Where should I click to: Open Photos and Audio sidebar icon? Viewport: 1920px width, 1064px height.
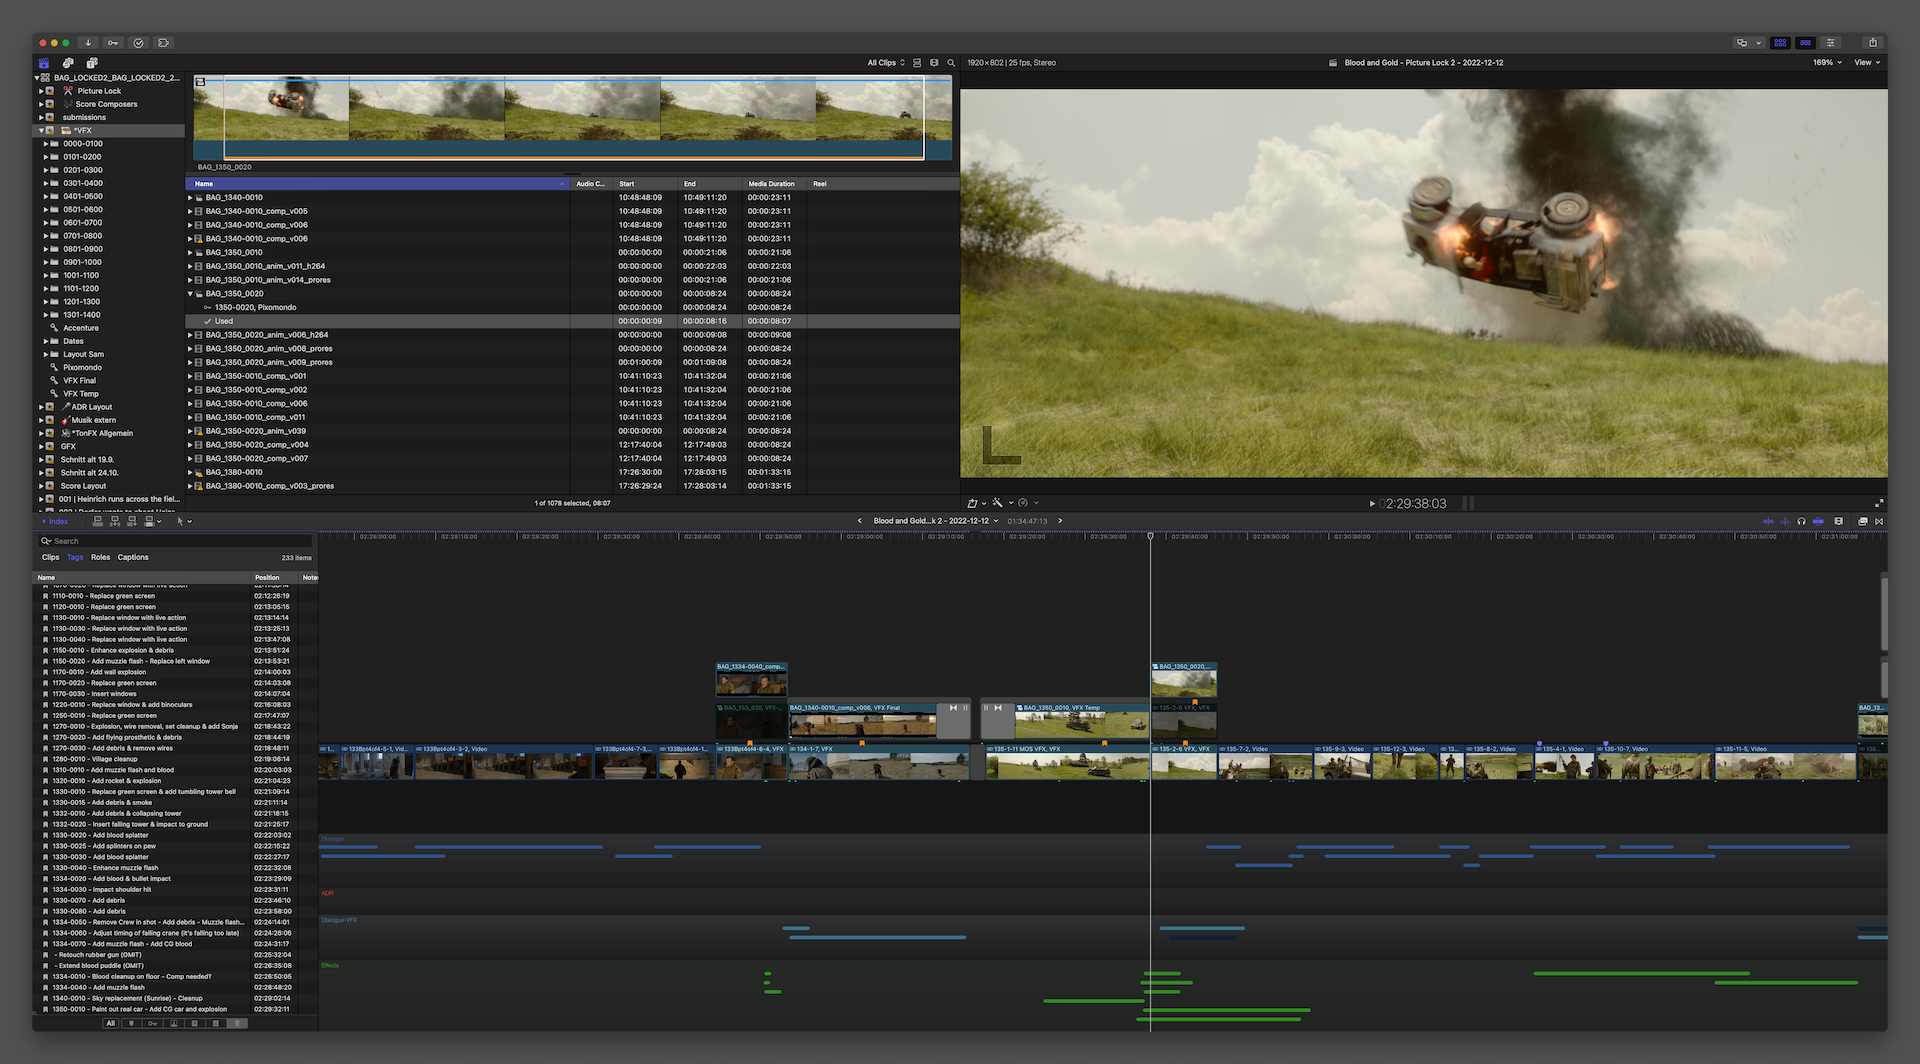pyautogui.click(x=68, y=63)
